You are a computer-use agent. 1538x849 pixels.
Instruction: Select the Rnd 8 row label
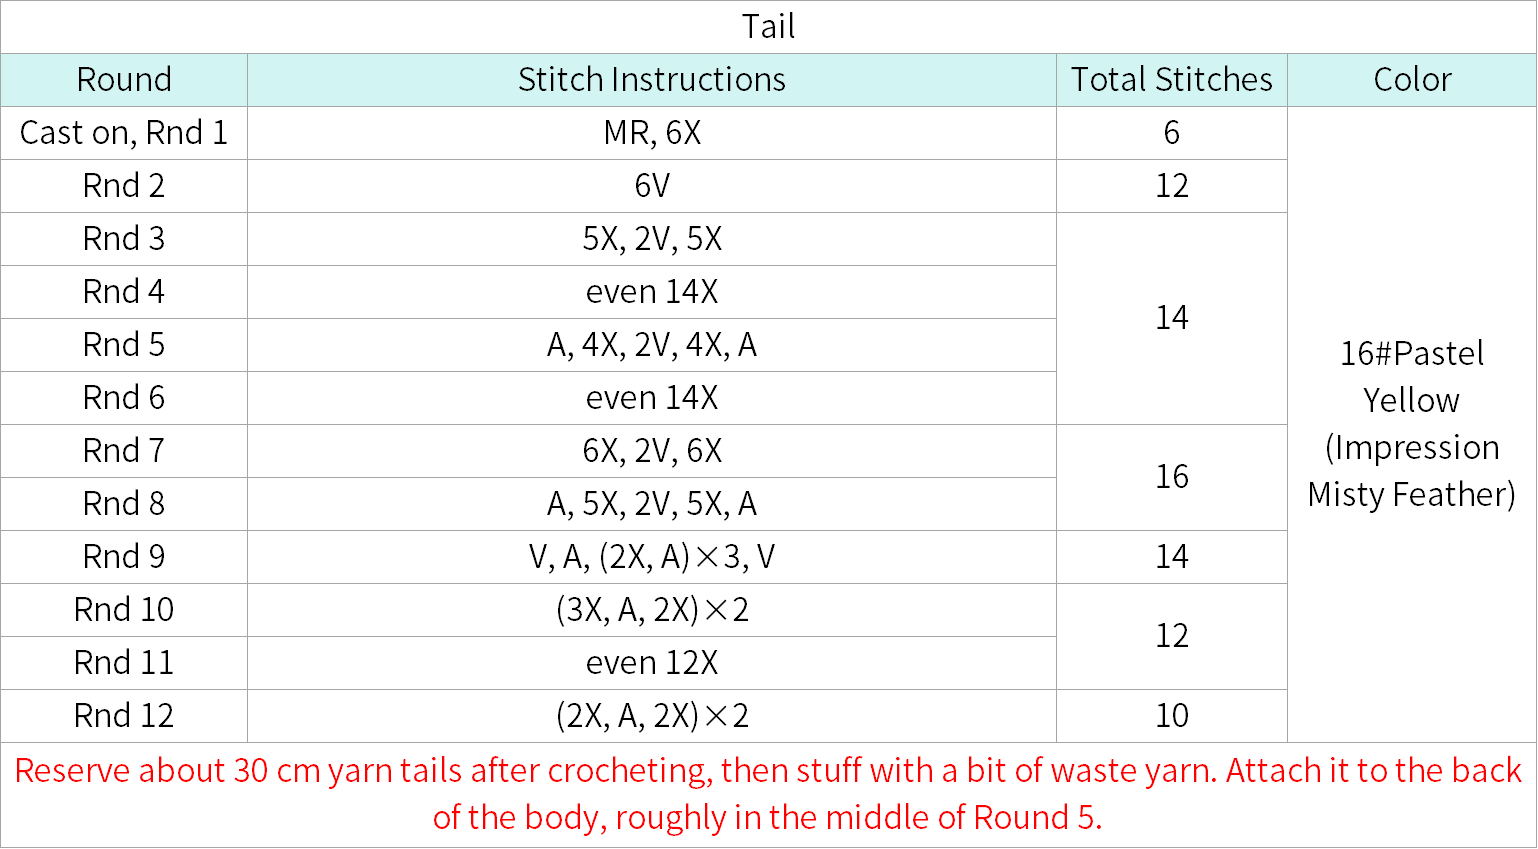click(124, 504)
